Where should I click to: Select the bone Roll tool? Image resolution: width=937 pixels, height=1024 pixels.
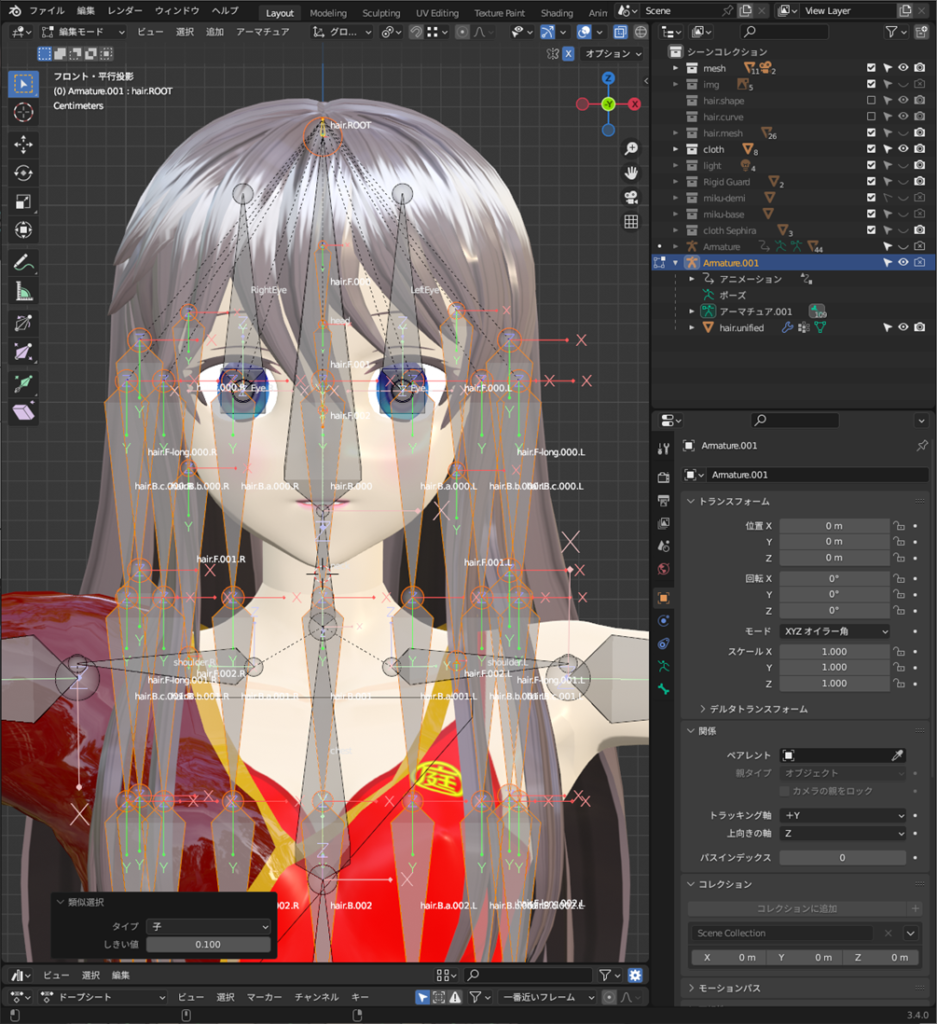click(x=24, y=323)
